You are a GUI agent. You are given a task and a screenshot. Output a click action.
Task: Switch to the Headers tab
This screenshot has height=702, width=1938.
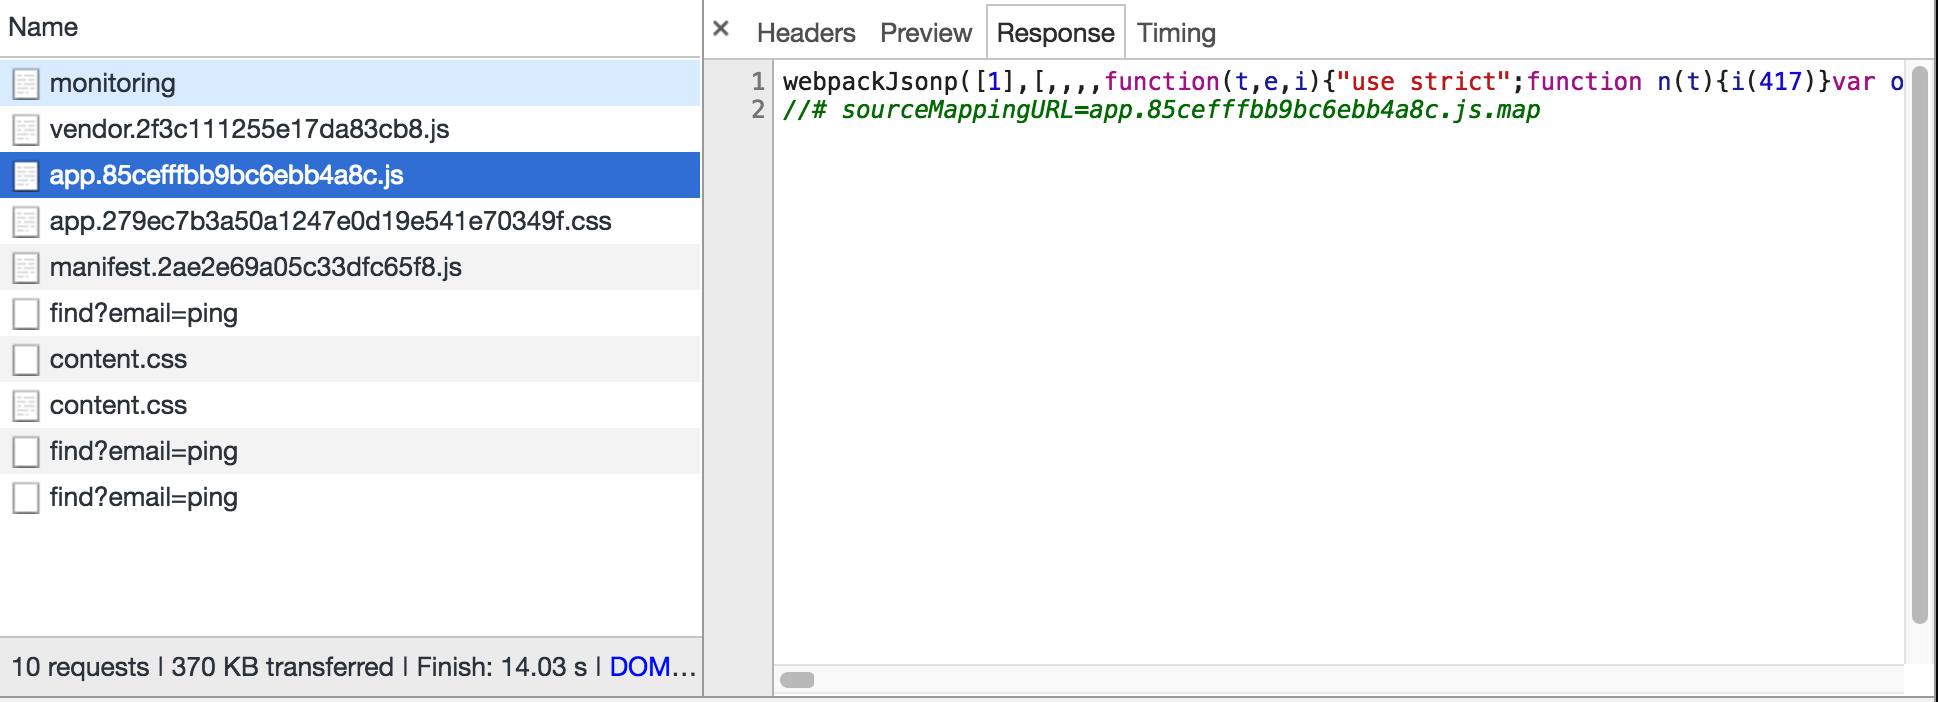pos(806,33)
